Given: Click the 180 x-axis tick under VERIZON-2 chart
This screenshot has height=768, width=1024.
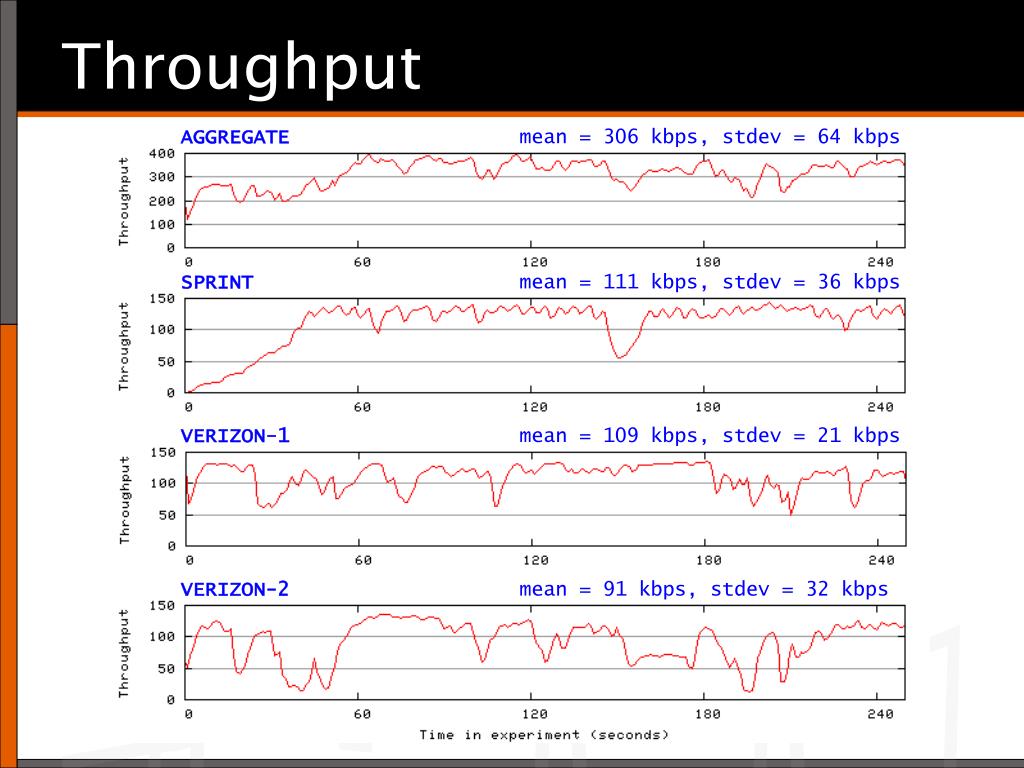Looking at the screenshot, I should 707,714.
